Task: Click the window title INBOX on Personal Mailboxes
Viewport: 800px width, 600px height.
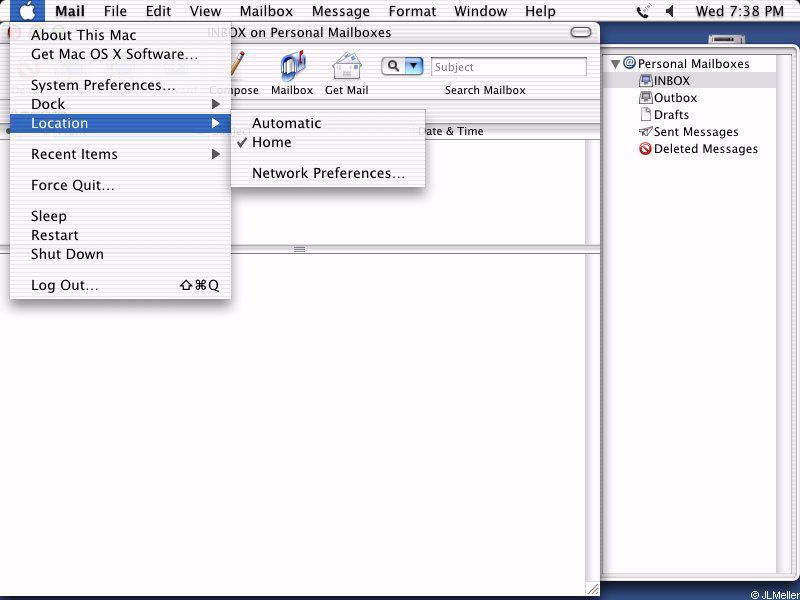Action: click(x=299, y=33)
